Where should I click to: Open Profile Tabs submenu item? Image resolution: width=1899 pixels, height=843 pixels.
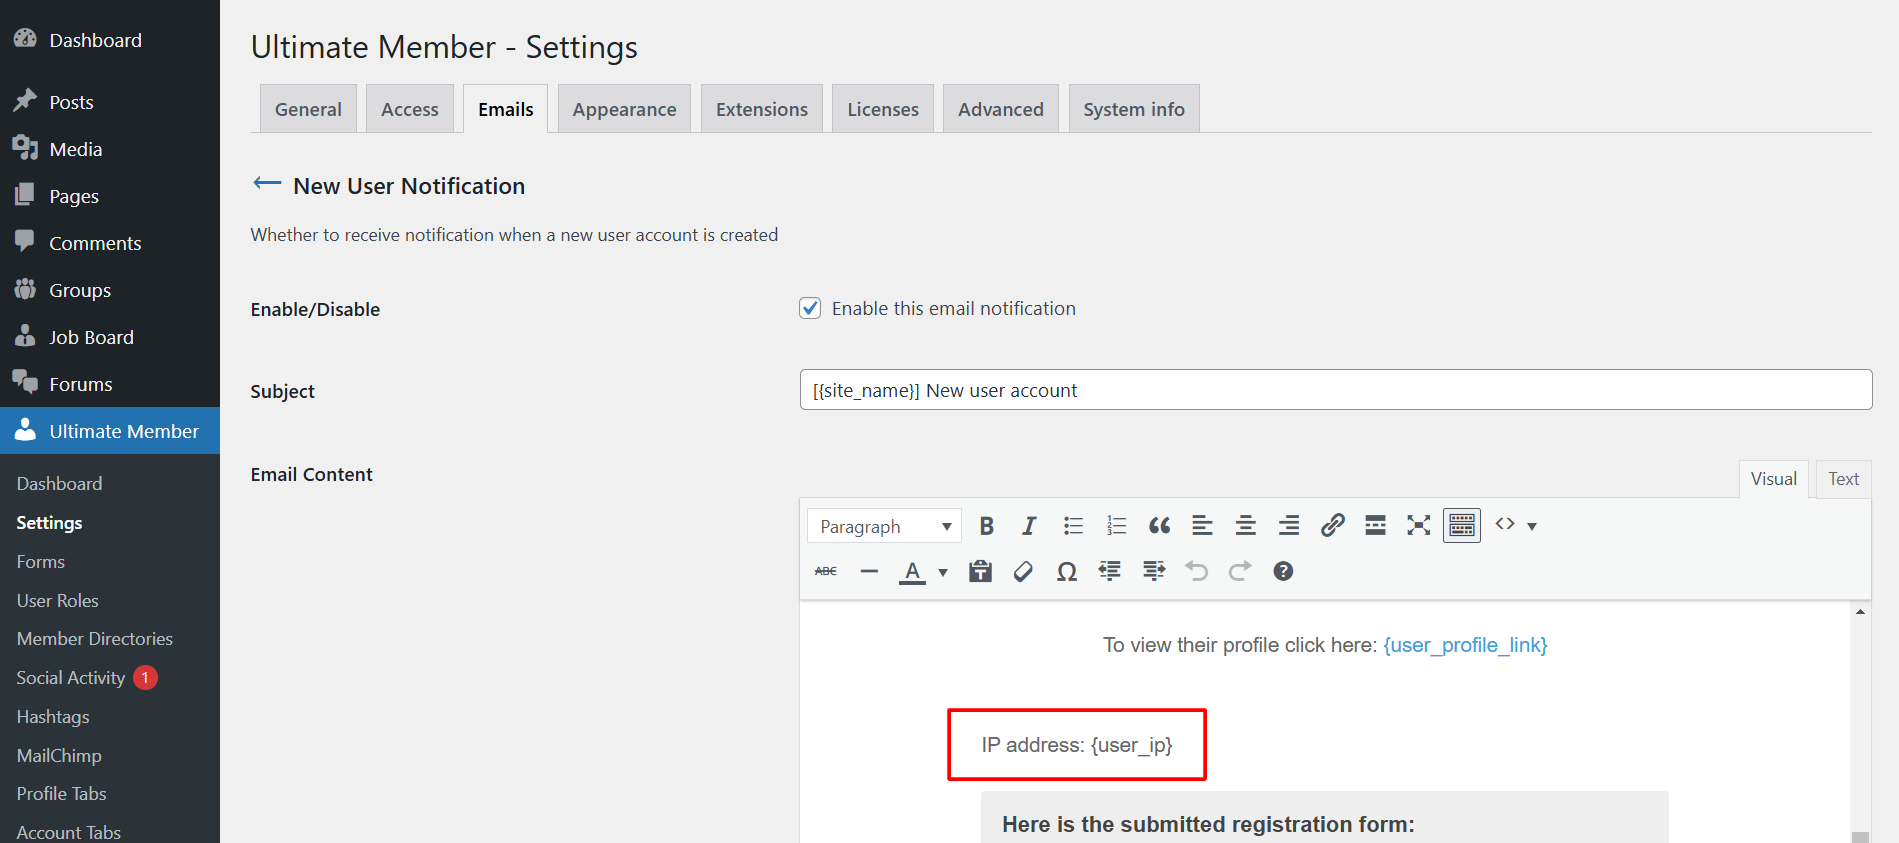click(x=62, y=794)
